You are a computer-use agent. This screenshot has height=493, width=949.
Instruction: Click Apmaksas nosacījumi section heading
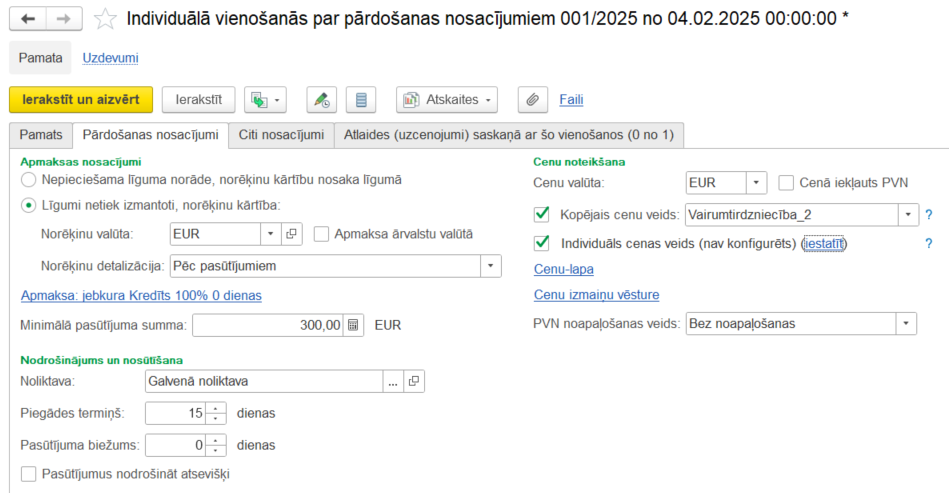80,162
